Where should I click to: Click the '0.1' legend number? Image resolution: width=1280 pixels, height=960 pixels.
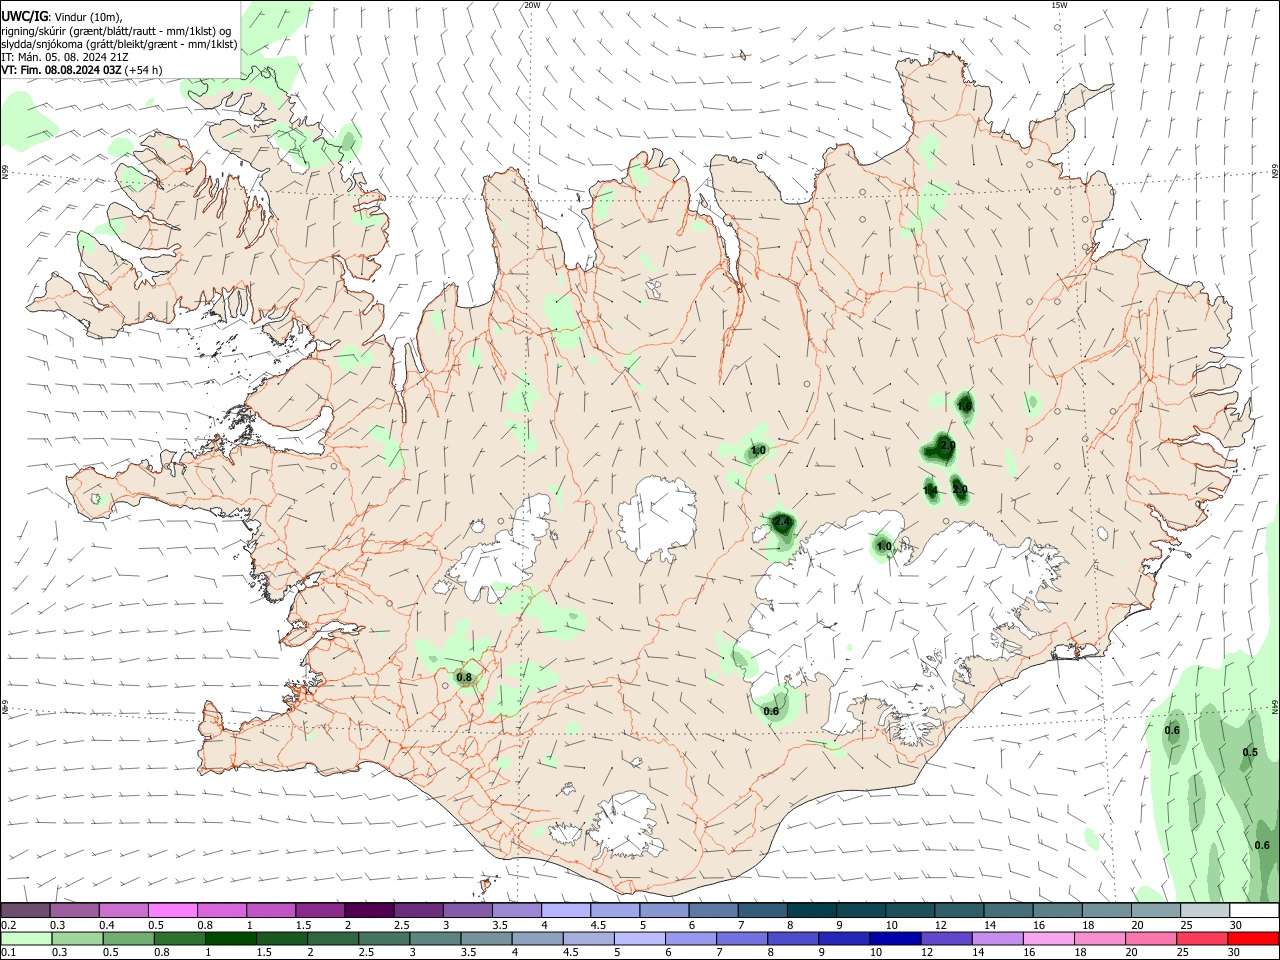[x=8, y=953]
